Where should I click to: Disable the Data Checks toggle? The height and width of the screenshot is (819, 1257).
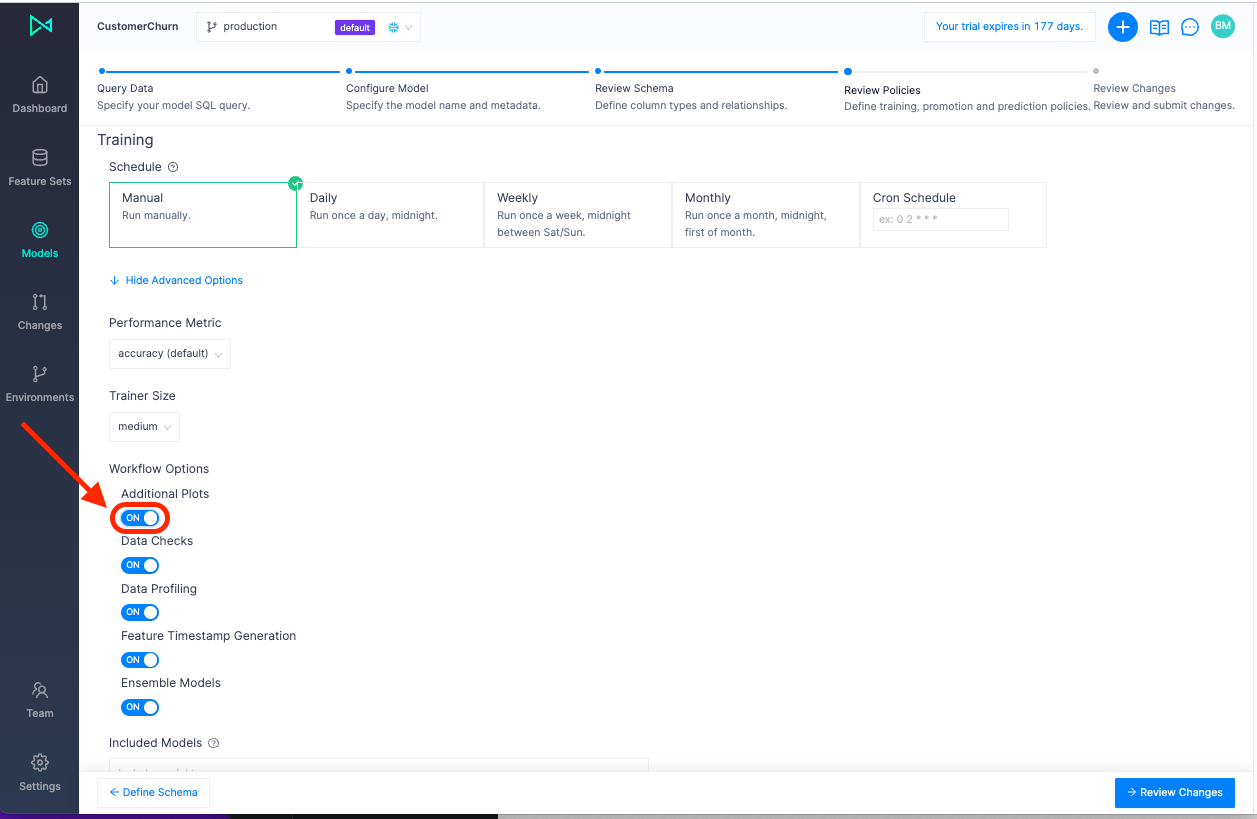click(140, 565)
